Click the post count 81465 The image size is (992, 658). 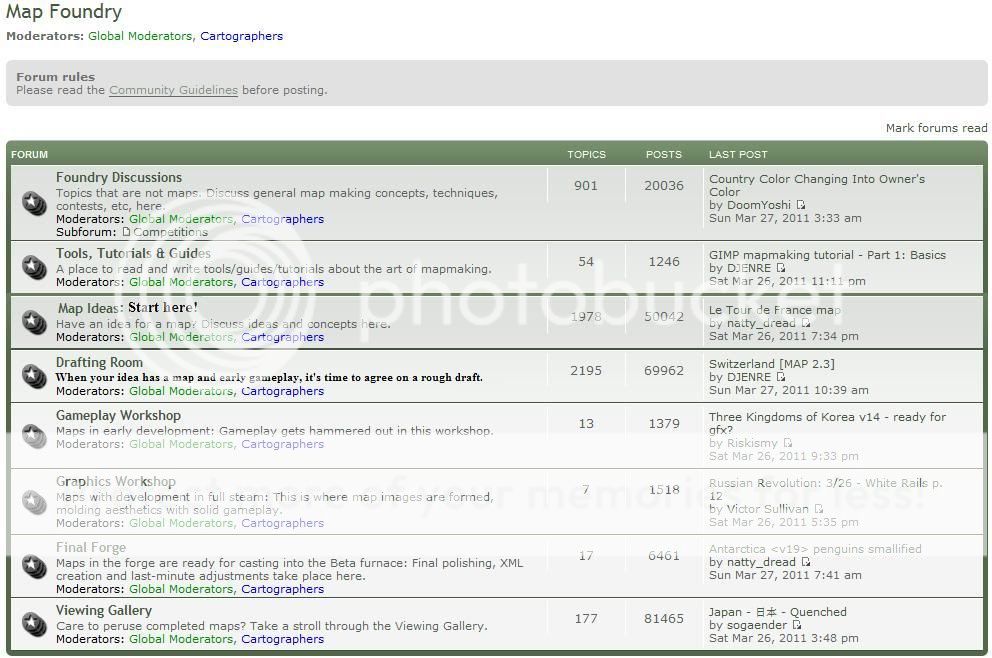click(664, 618)
